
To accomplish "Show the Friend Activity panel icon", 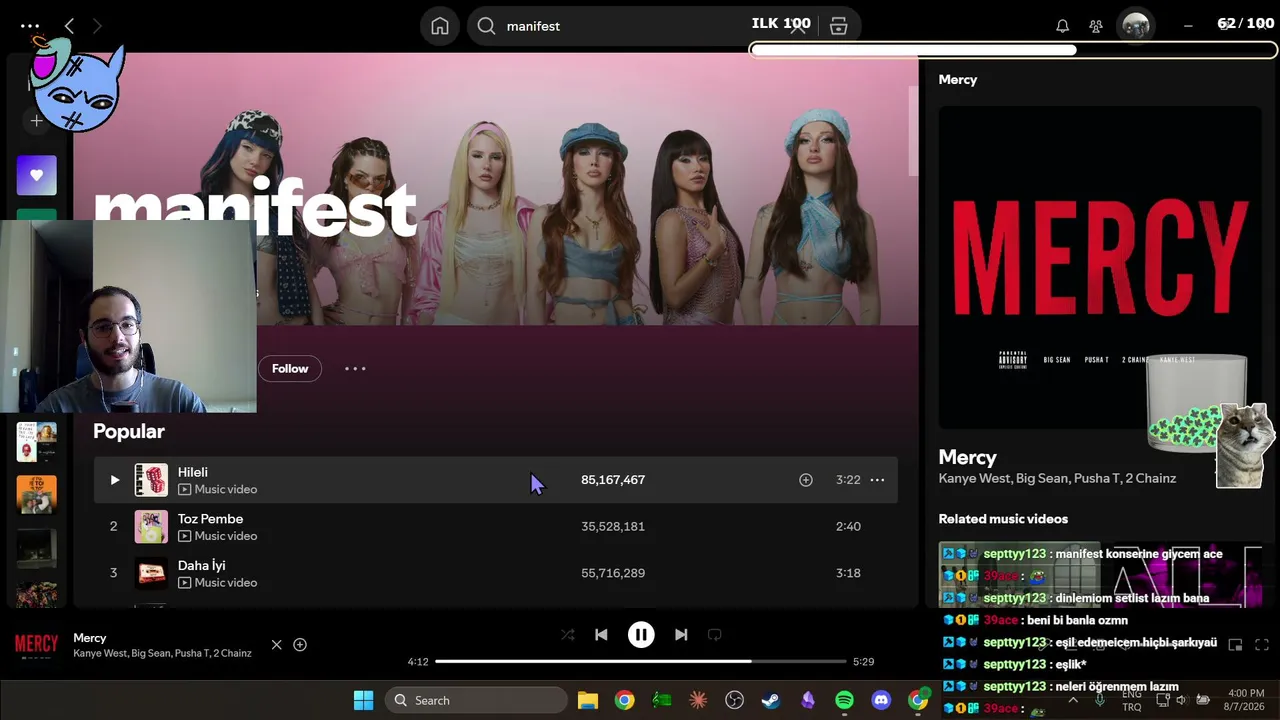I will [x=1096, y=26].
